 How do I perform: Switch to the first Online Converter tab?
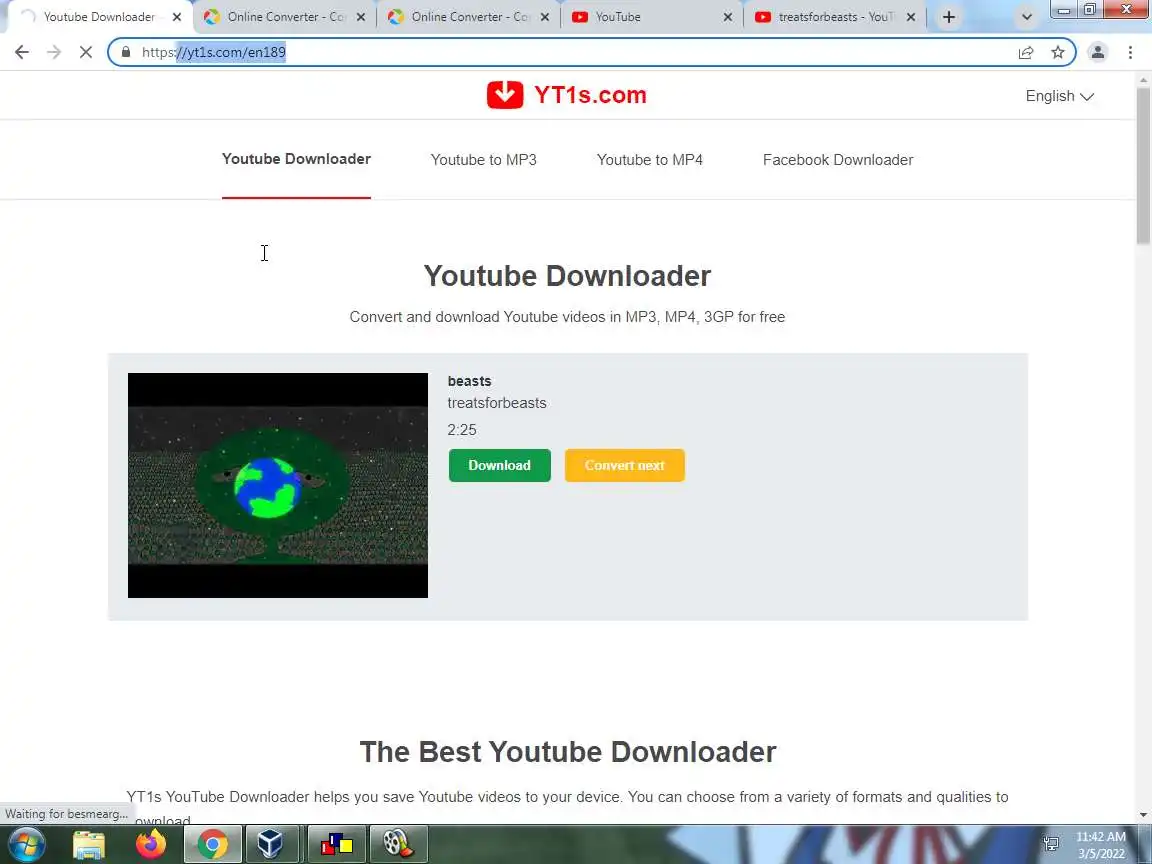point(285,17)
